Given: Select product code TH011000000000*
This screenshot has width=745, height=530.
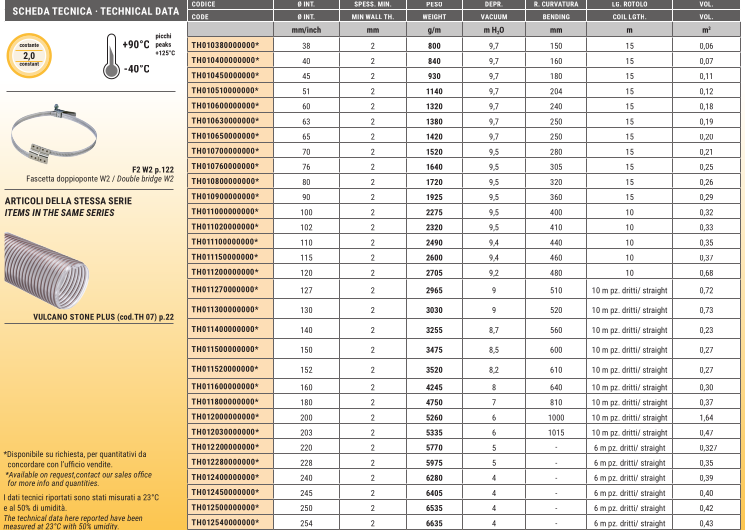Looking at the screenshot, I should coord(224,212).
